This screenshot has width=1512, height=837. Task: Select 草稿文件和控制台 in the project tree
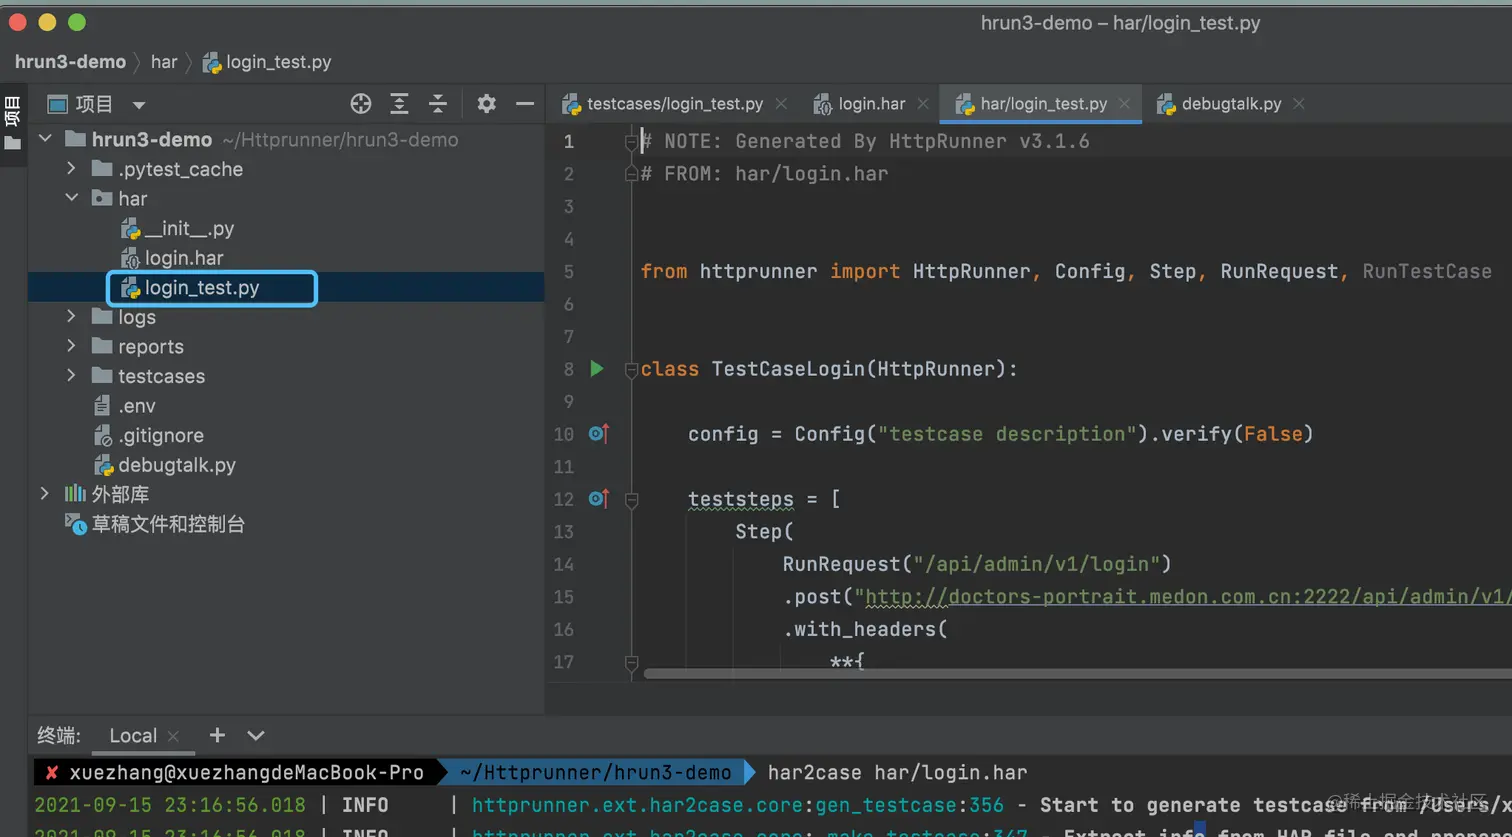pos(155,524)
